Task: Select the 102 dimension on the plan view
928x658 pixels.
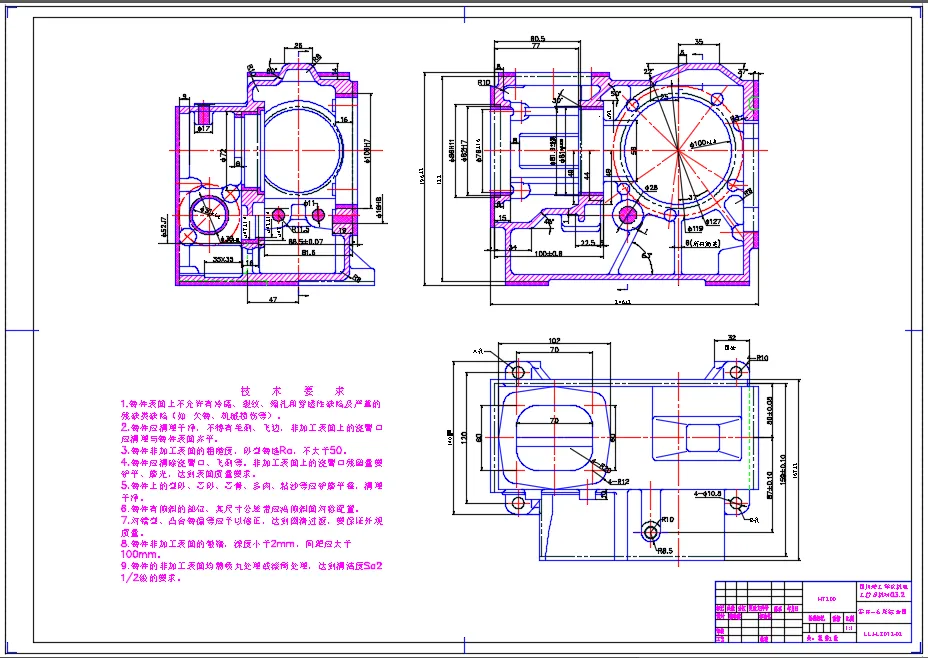Action: [x=554, y=341]
